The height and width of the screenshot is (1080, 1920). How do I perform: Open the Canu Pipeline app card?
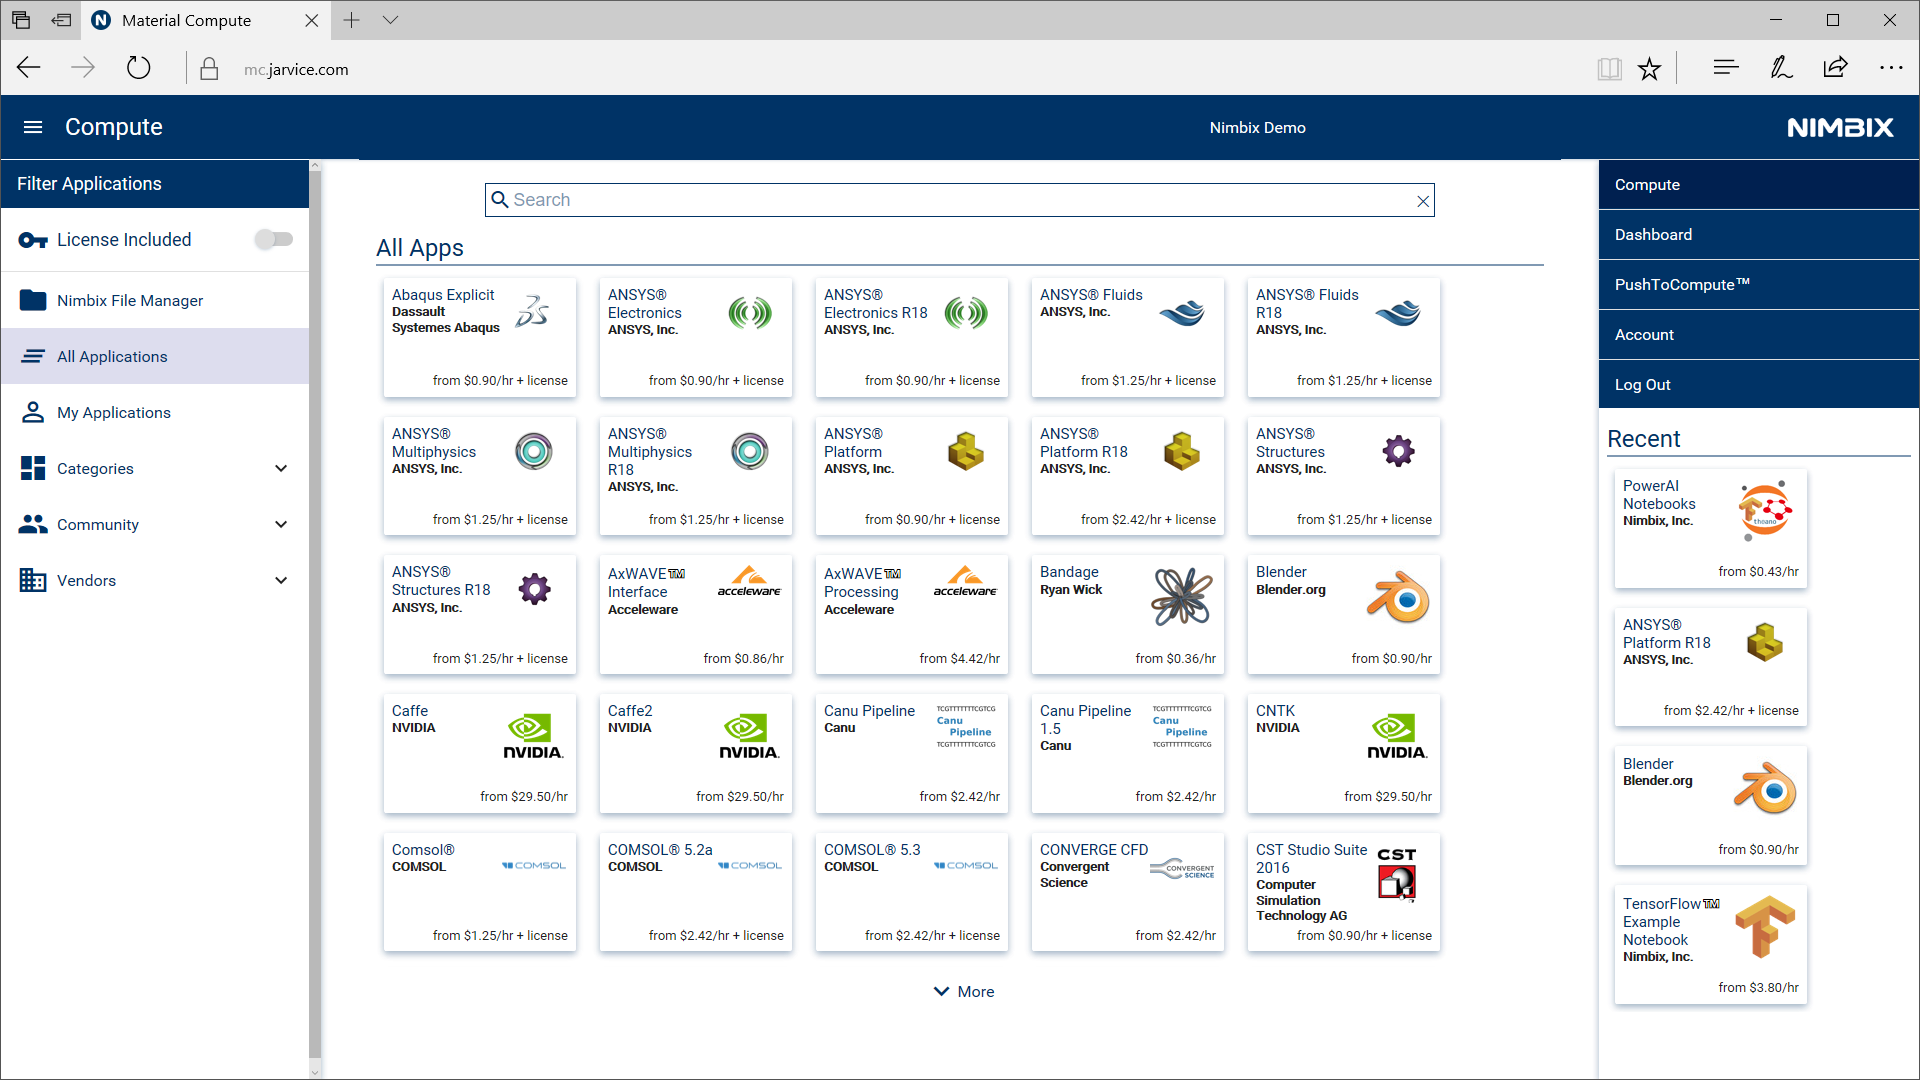911,753
